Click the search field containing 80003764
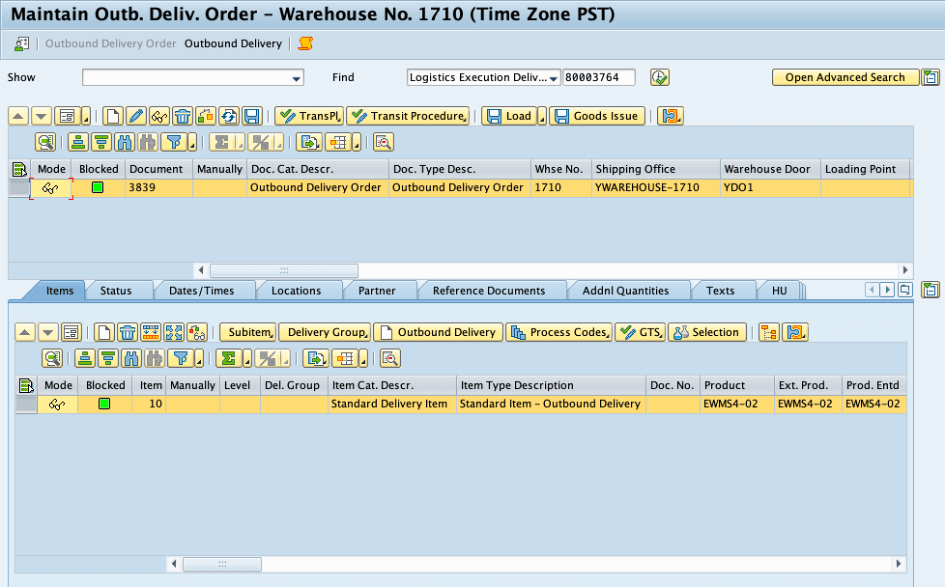This screenshot has height=587, width=945. [598, 77]
